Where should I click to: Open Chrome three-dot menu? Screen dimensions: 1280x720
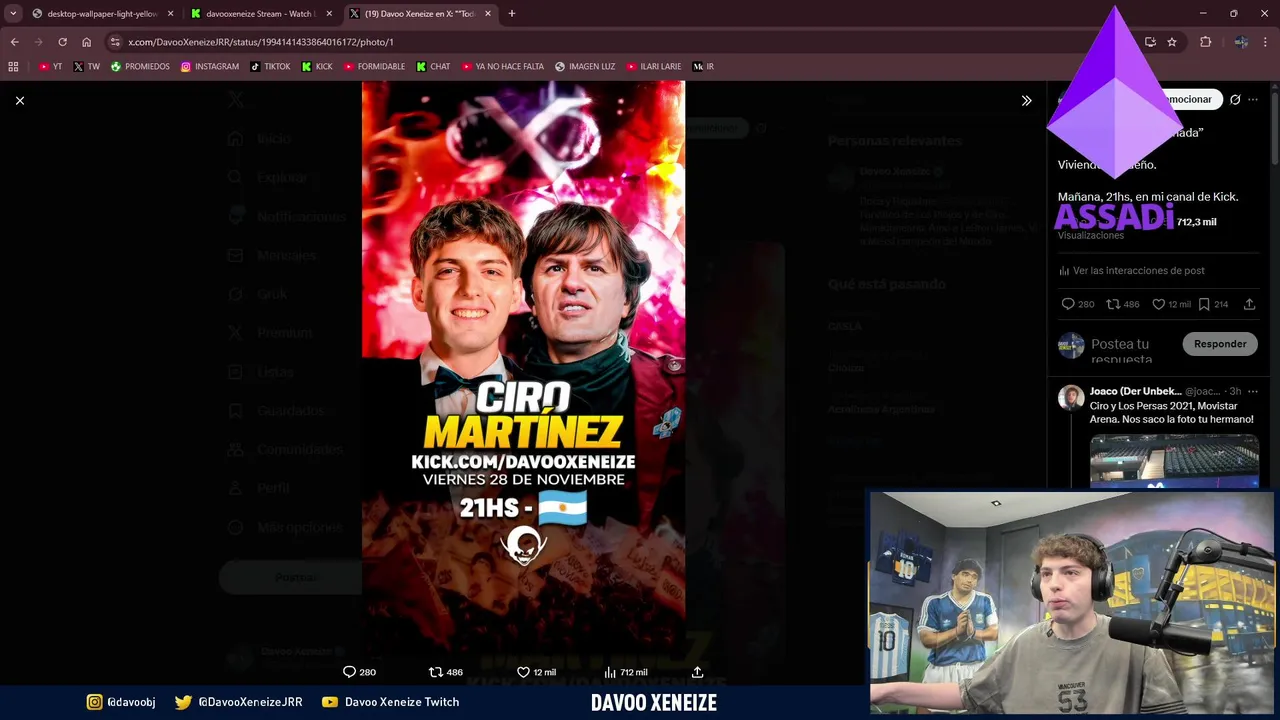pos(1266,42)
